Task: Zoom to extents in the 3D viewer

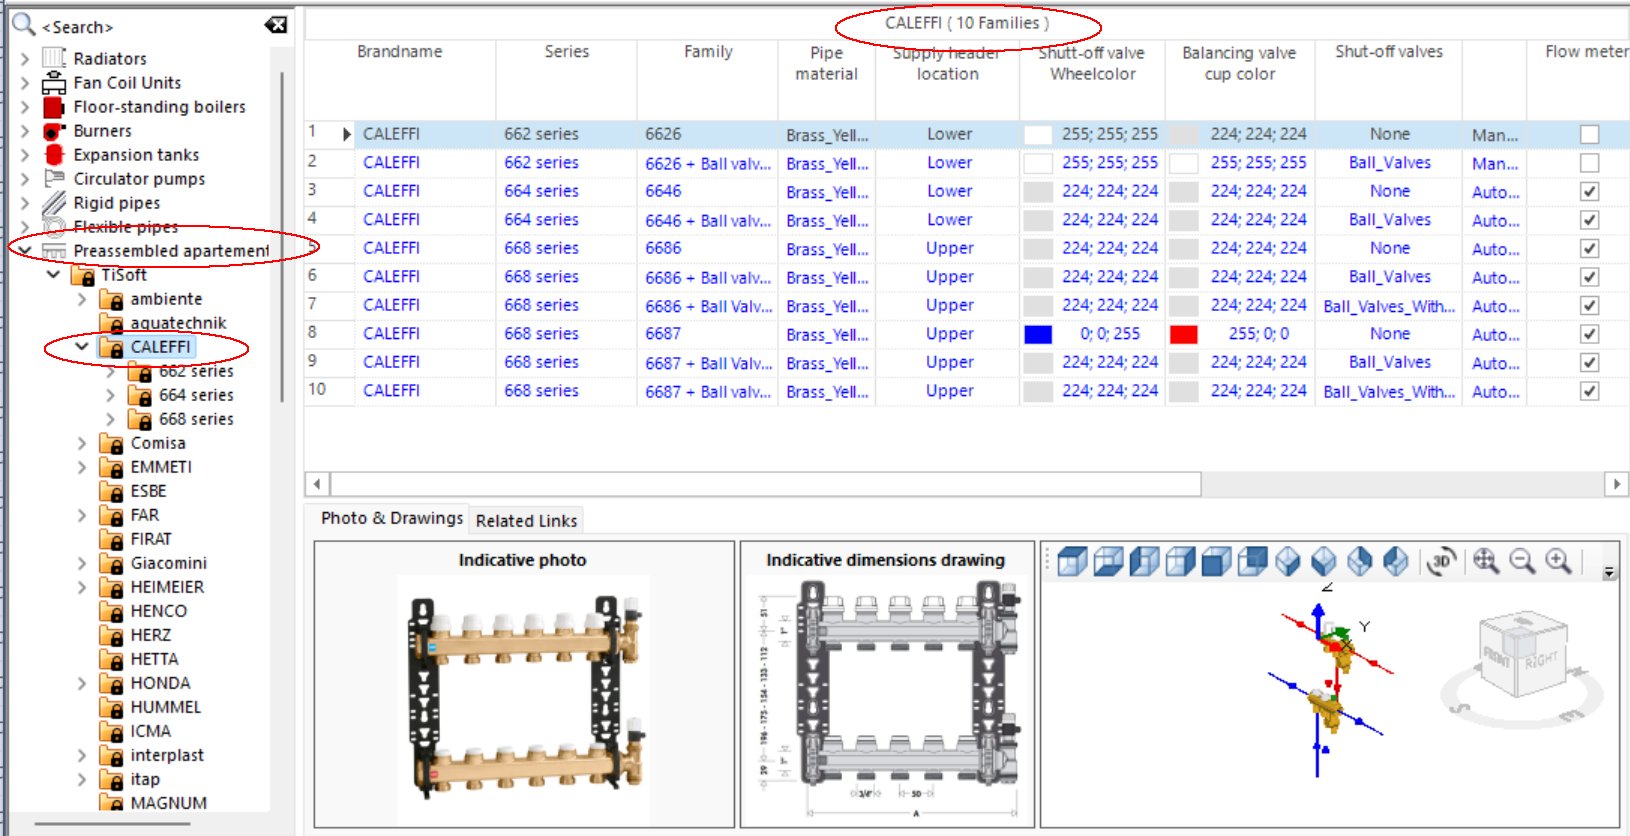Action: pyautogui.click(x=1486, y=562)
